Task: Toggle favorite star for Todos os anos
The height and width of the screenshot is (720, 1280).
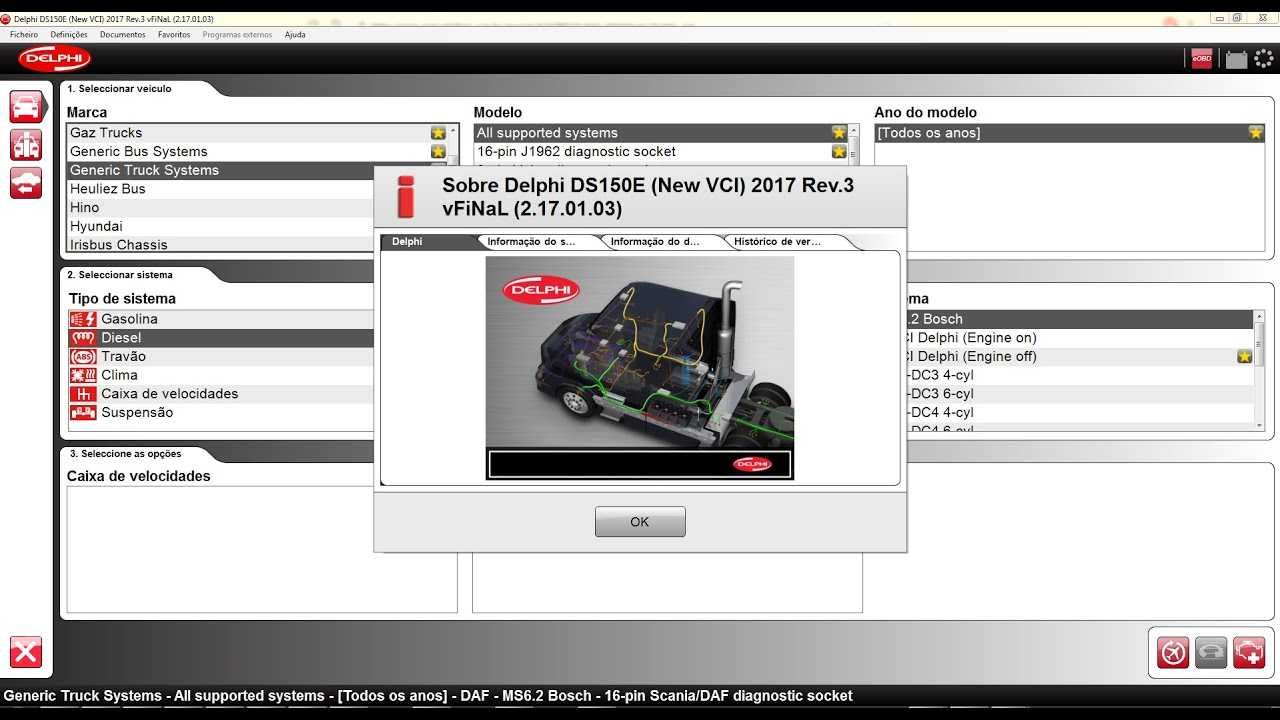Action: click(x=1256, y=132)
